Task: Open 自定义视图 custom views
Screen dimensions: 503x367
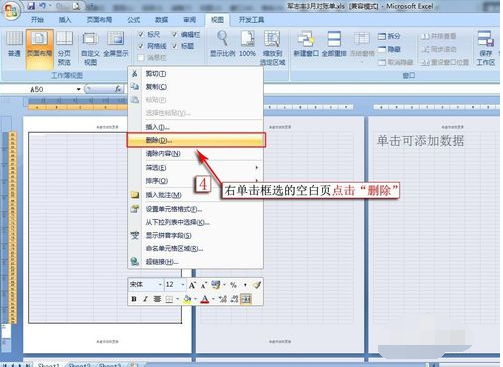Action: tap(90, 48)
